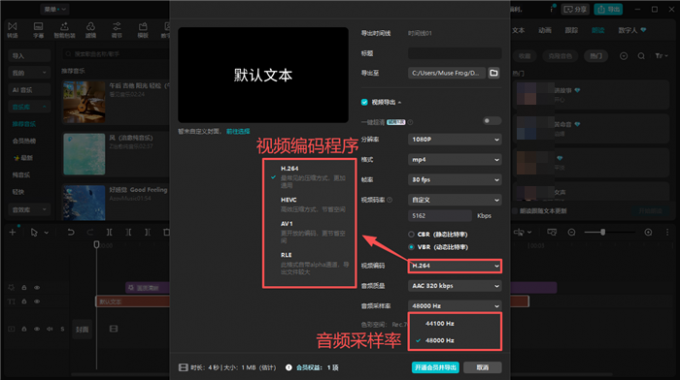Select the CBR bitrate radio button
The width and height of the screenshot is (680, 380).
click(x=411, y=234)
